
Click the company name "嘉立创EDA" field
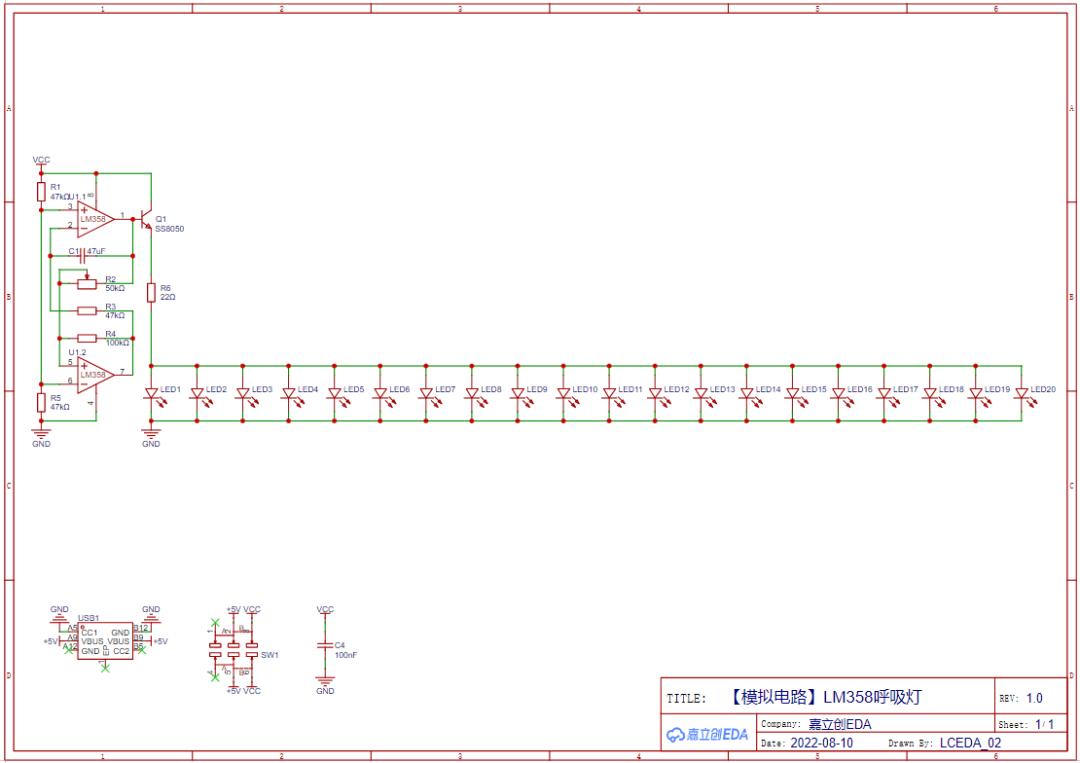click(840, 724)
